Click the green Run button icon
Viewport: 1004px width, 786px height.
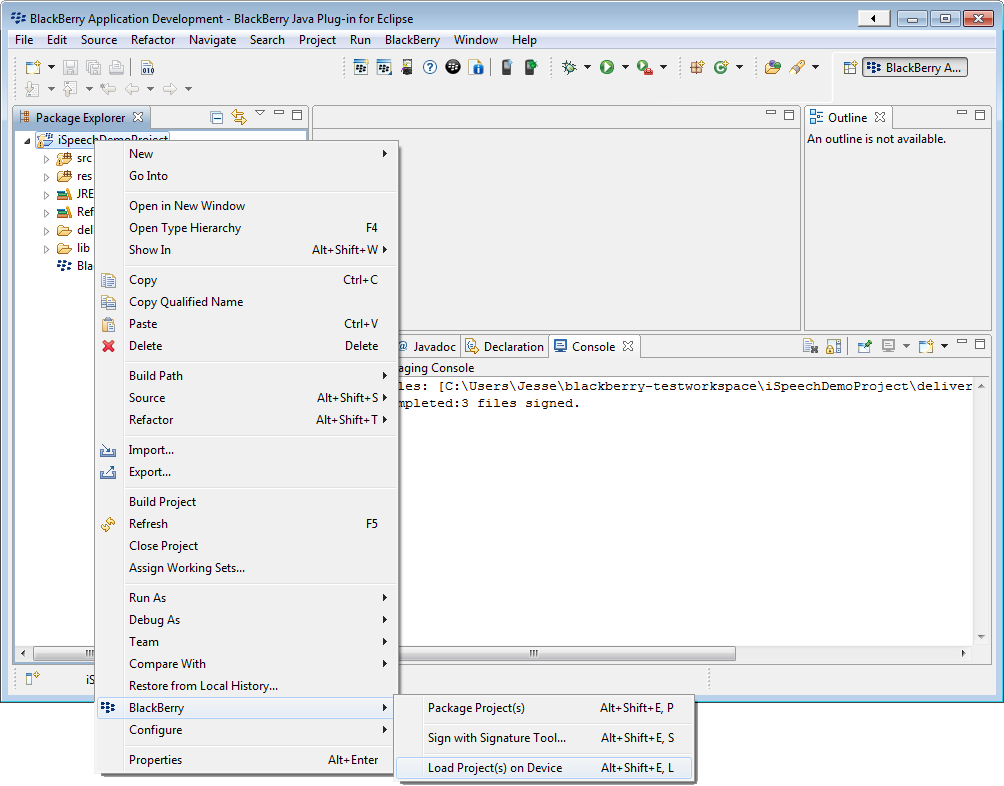606,67
